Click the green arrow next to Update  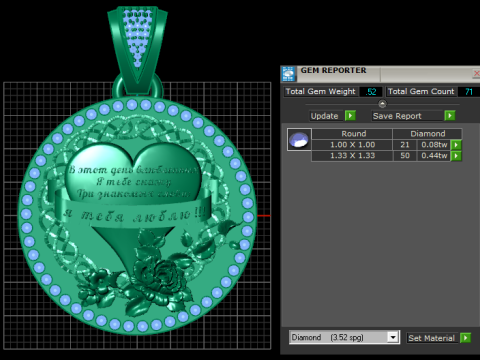[x=350, y=116]
